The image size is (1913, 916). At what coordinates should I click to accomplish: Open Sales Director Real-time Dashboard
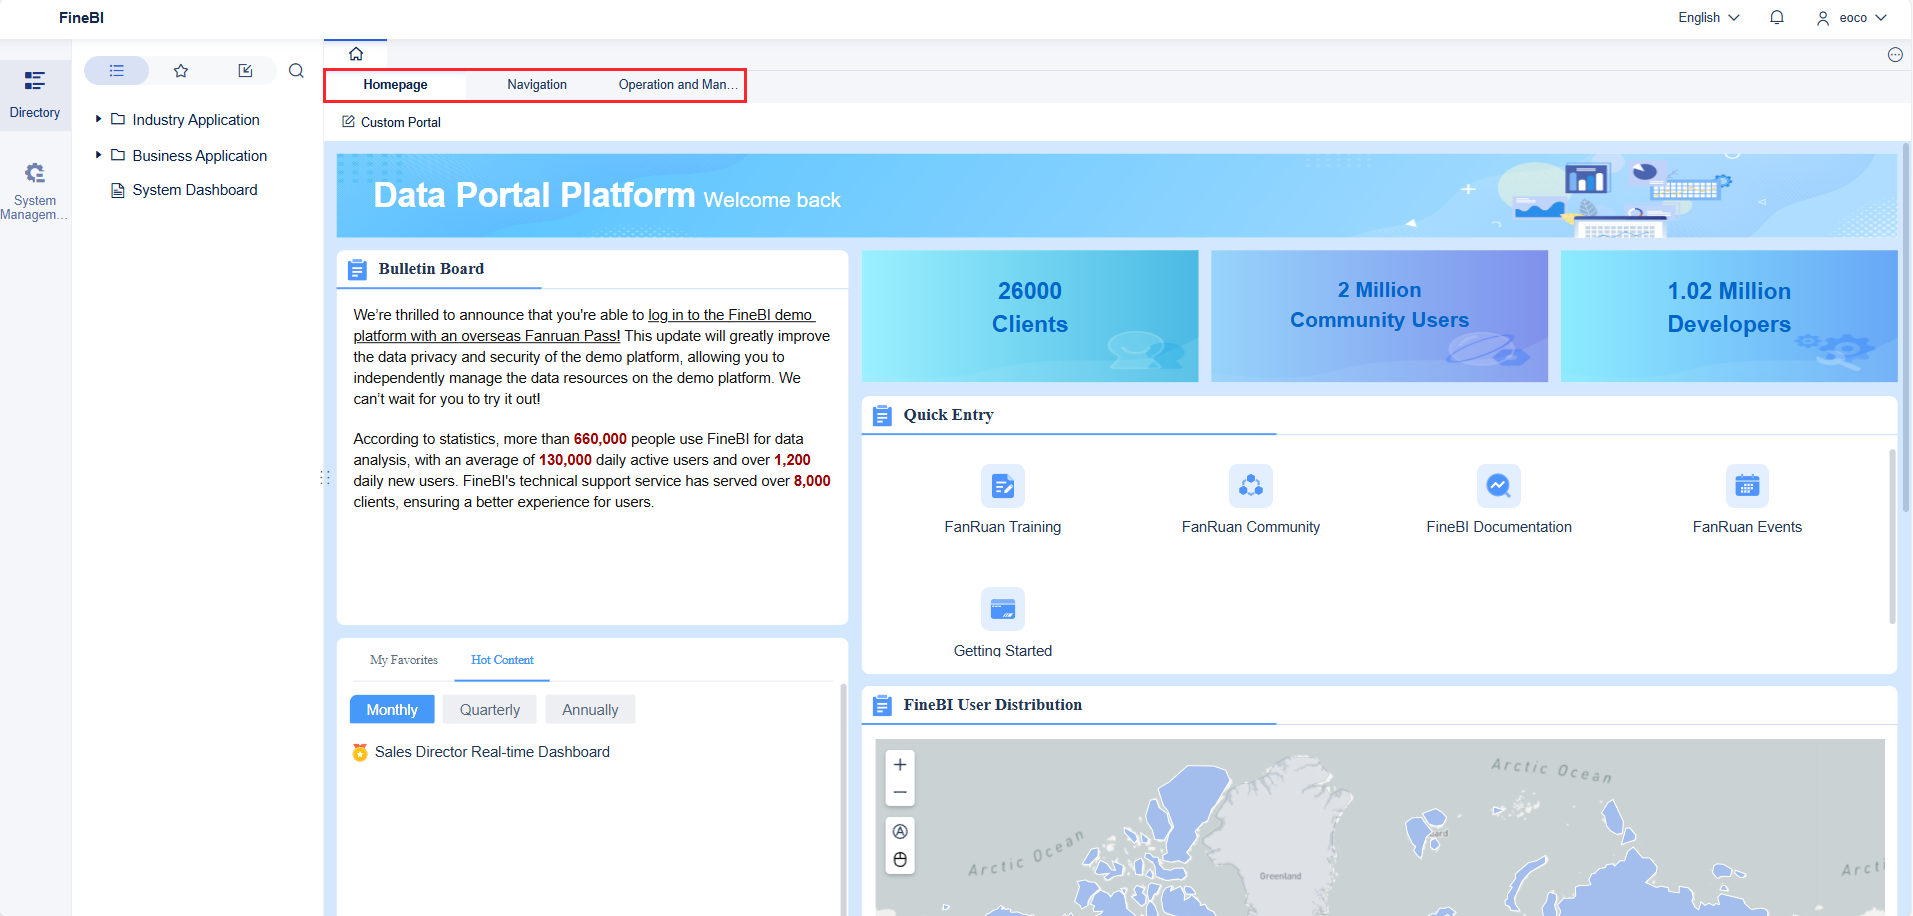click(492, 752)
